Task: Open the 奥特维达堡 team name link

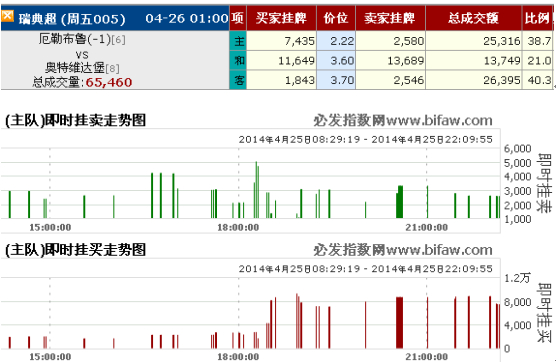Action: click(x=75, y=67)
